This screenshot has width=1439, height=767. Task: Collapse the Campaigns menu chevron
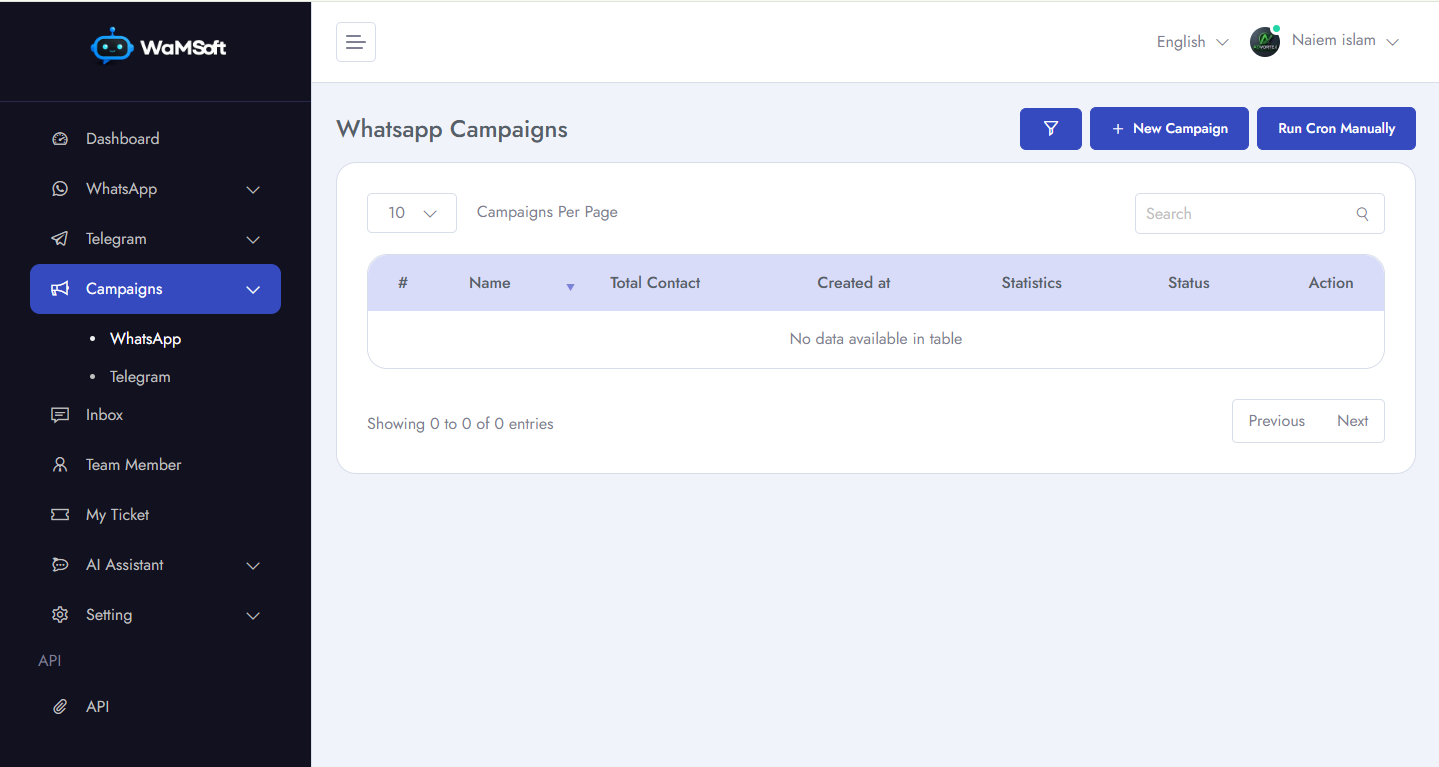click(253, 290)
